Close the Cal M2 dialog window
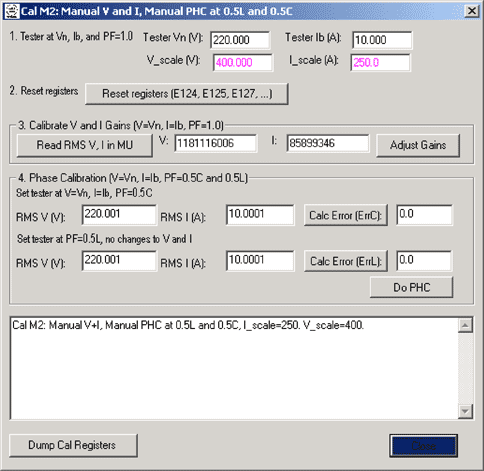The width and height of the screenshot is (484, 471). pos(471,11)
